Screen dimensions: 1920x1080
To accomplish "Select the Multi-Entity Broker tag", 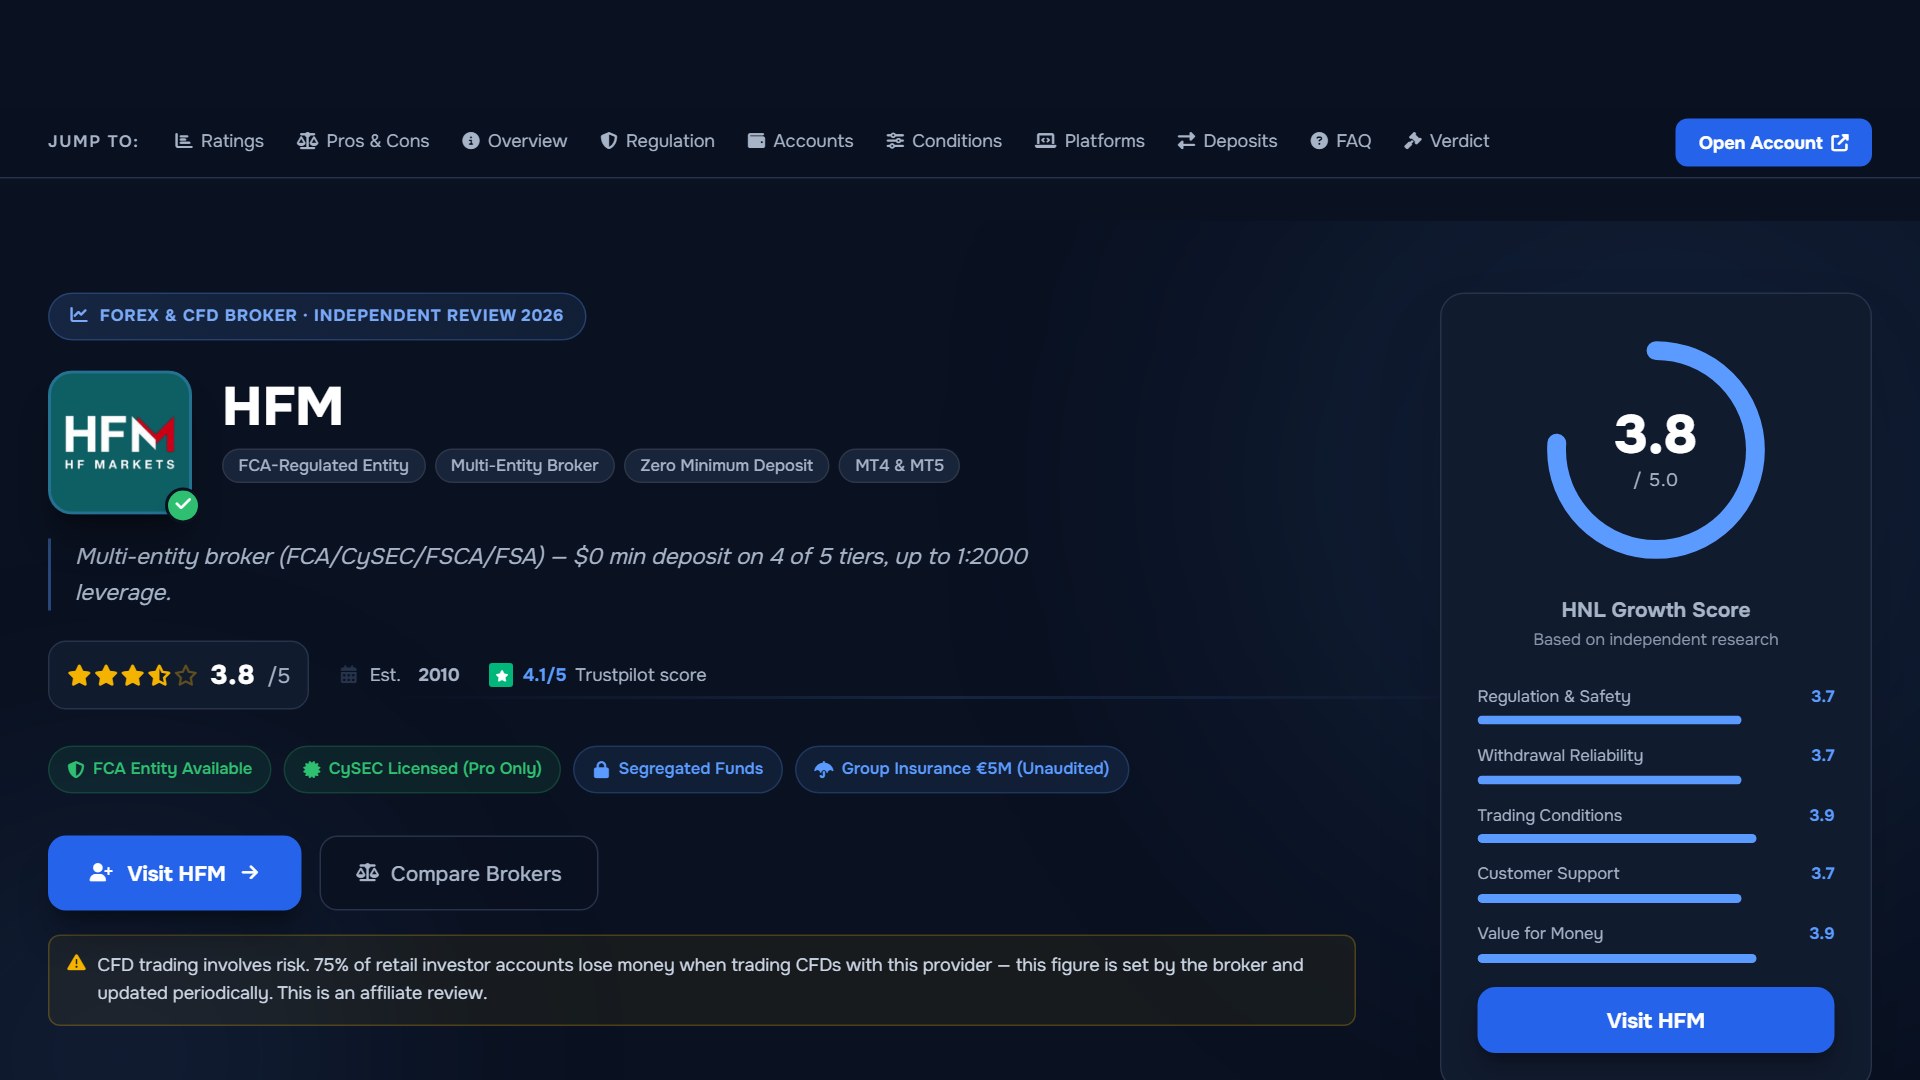I will (524, 466).
